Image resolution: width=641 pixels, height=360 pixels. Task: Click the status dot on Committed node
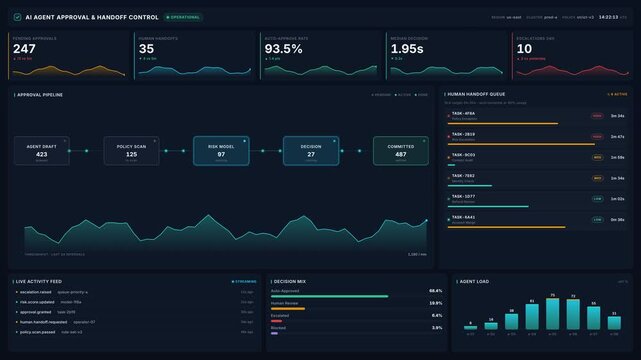424,141
